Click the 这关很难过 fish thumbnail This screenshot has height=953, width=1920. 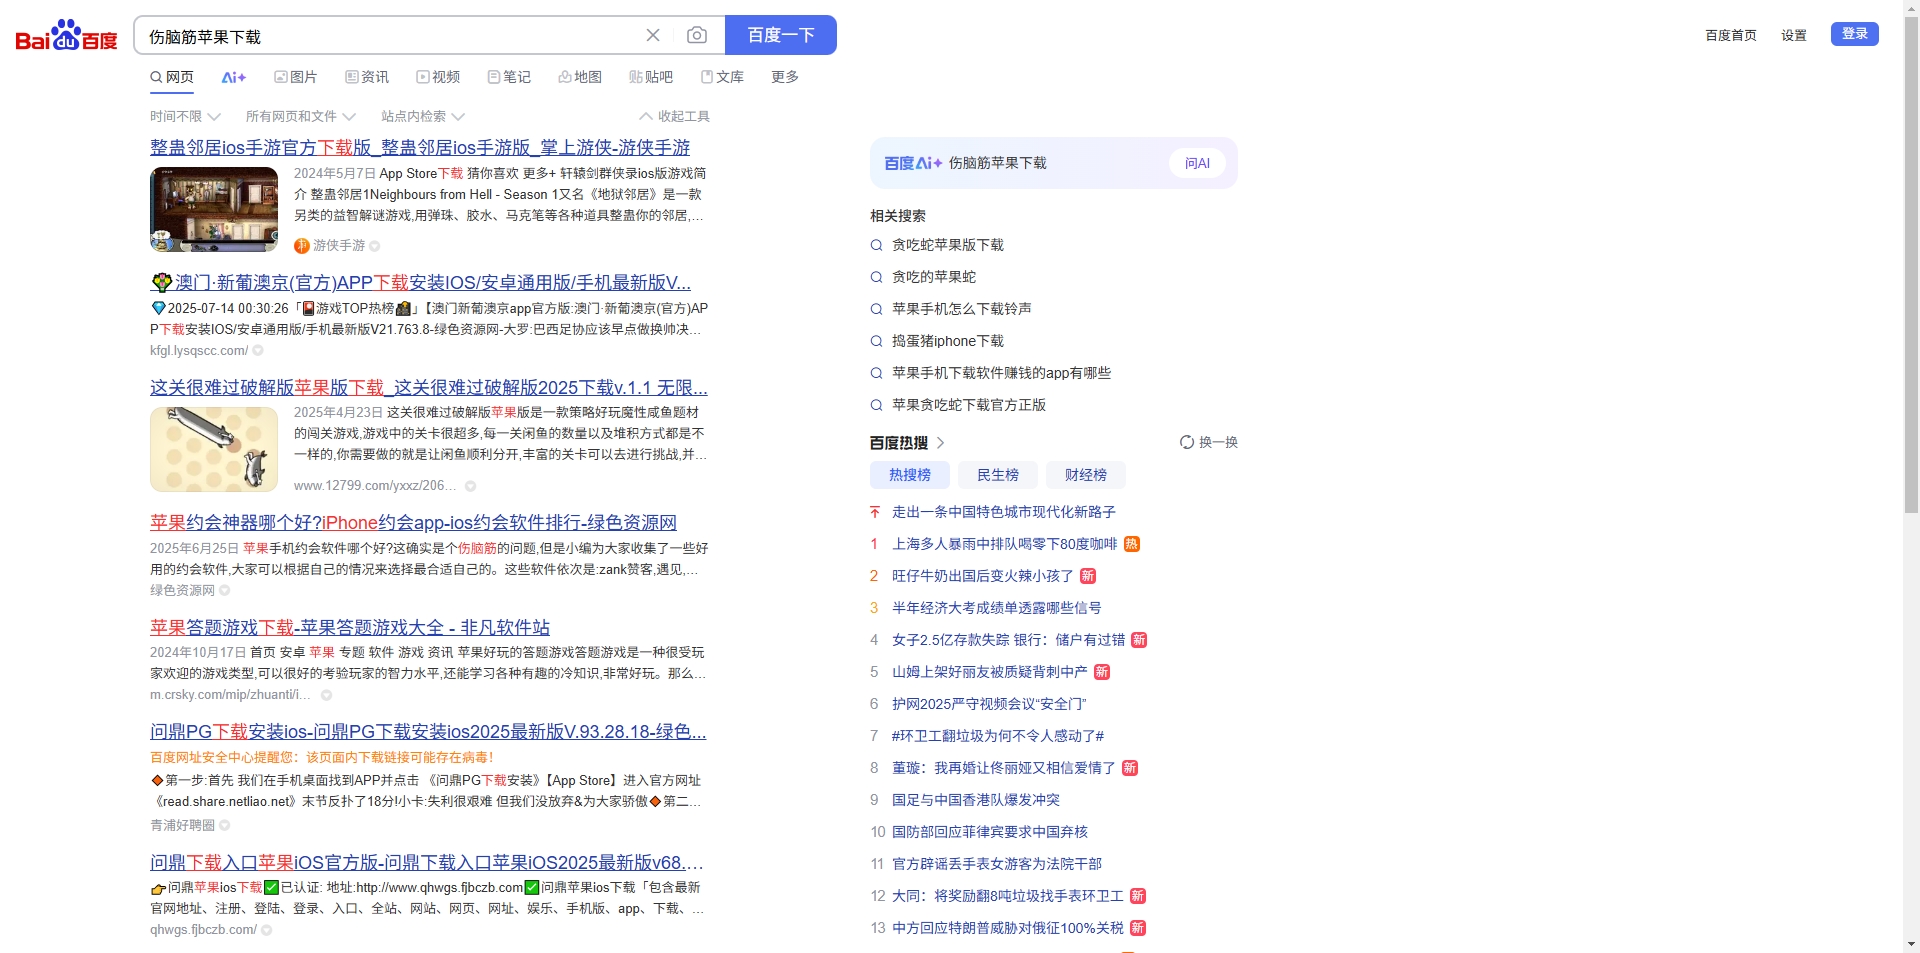(x=214, y=449)
